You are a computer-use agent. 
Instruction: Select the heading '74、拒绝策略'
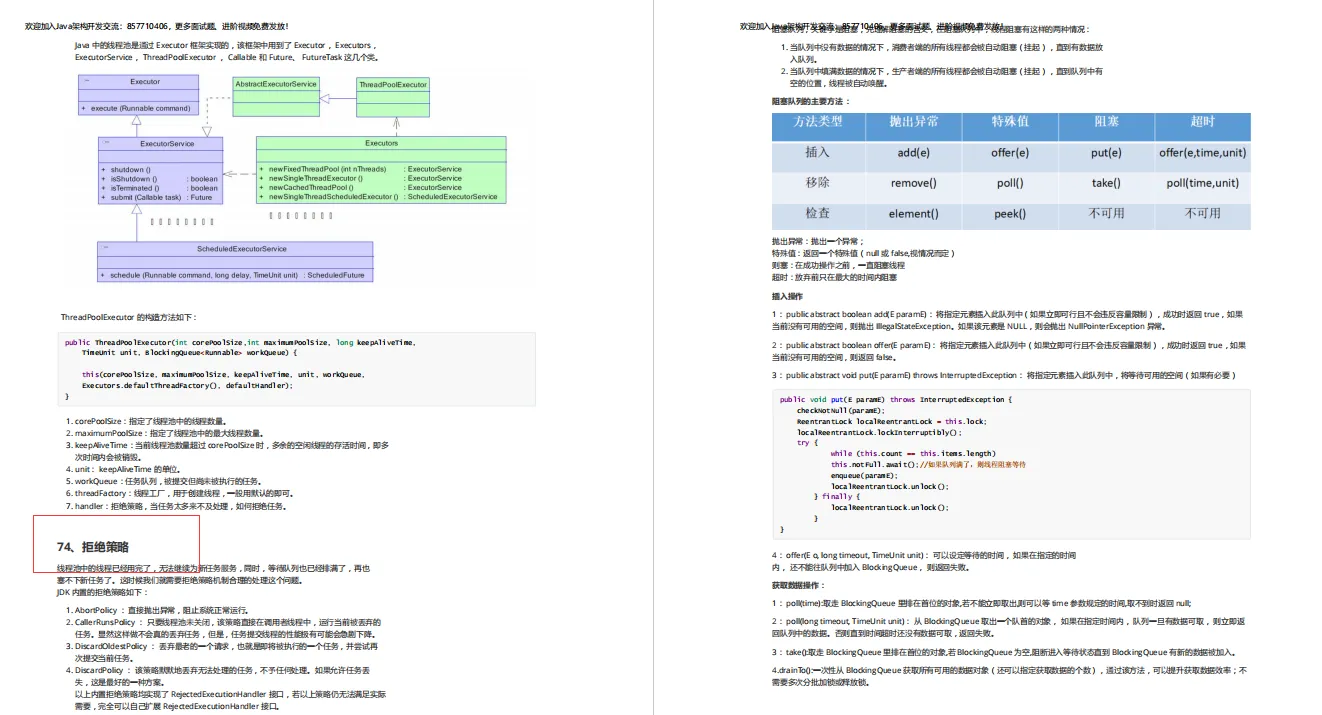click(x=93, y=547)
